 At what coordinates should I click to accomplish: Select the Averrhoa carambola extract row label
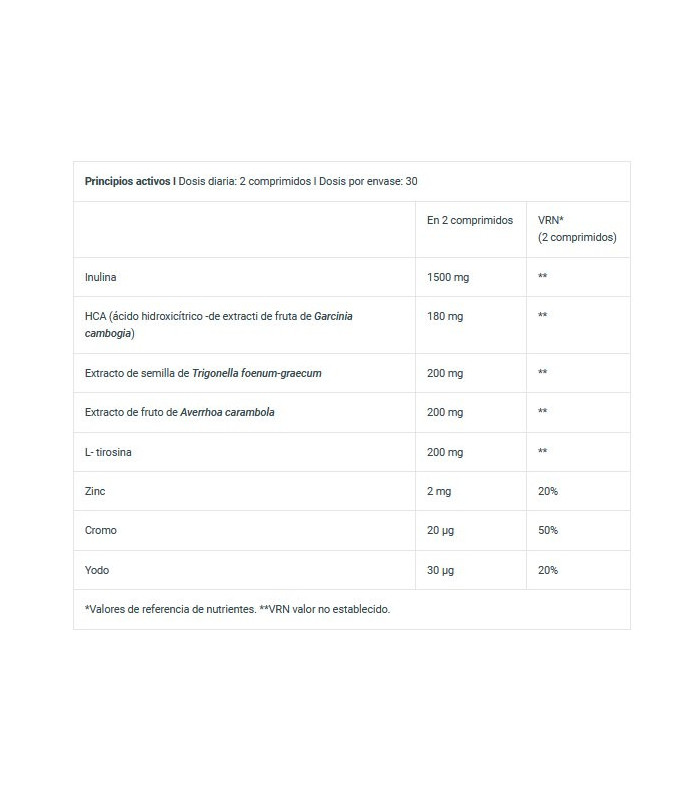(180, 412)
